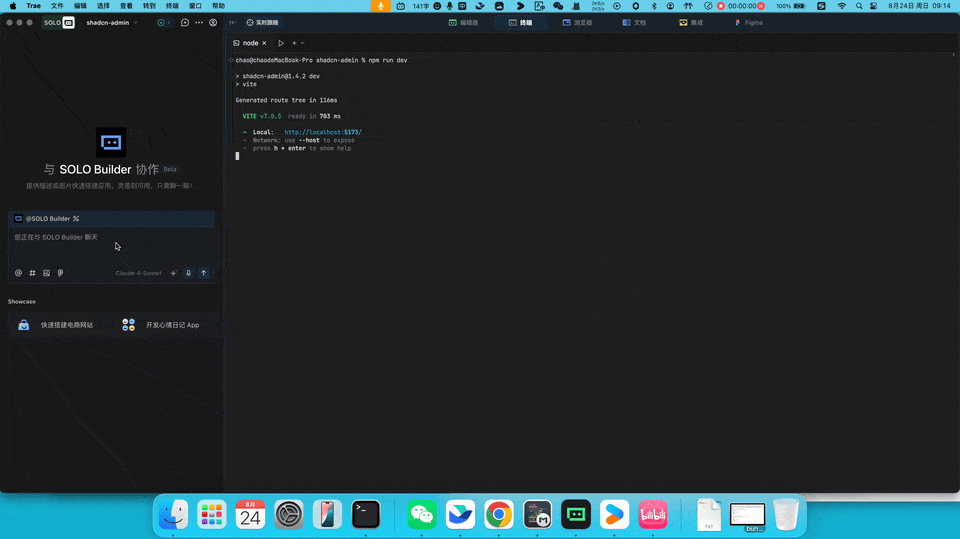Open the 帮助 Help menu
The width and height of the screenshot is (960, 539).
[x=219, y=6]
